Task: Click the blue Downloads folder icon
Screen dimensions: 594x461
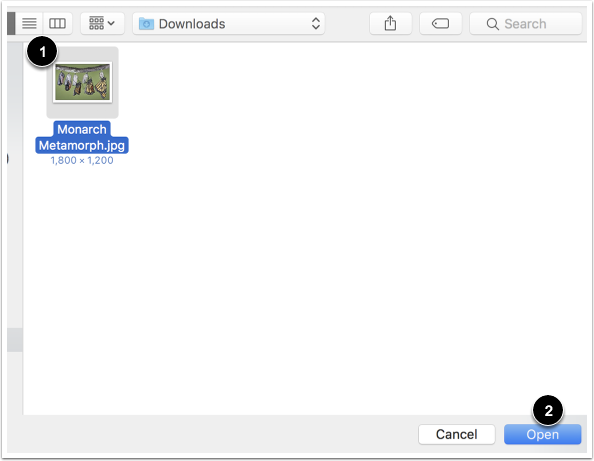Action: click(x=146, y=24)
